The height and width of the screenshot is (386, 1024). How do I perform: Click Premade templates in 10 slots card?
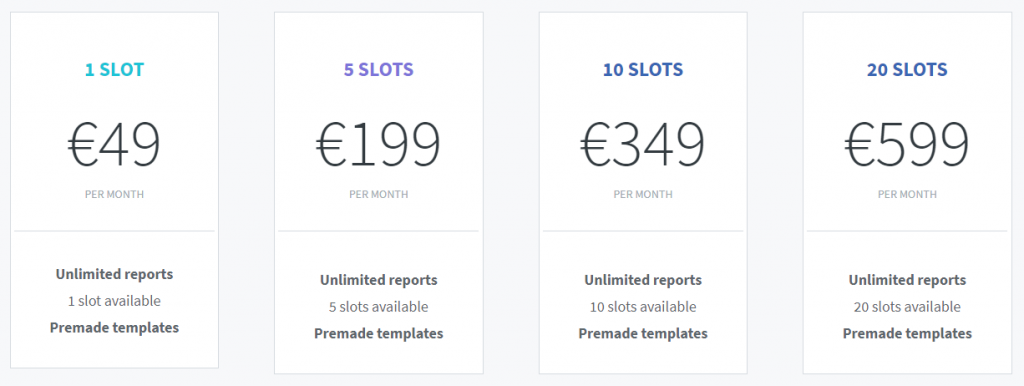643,334
